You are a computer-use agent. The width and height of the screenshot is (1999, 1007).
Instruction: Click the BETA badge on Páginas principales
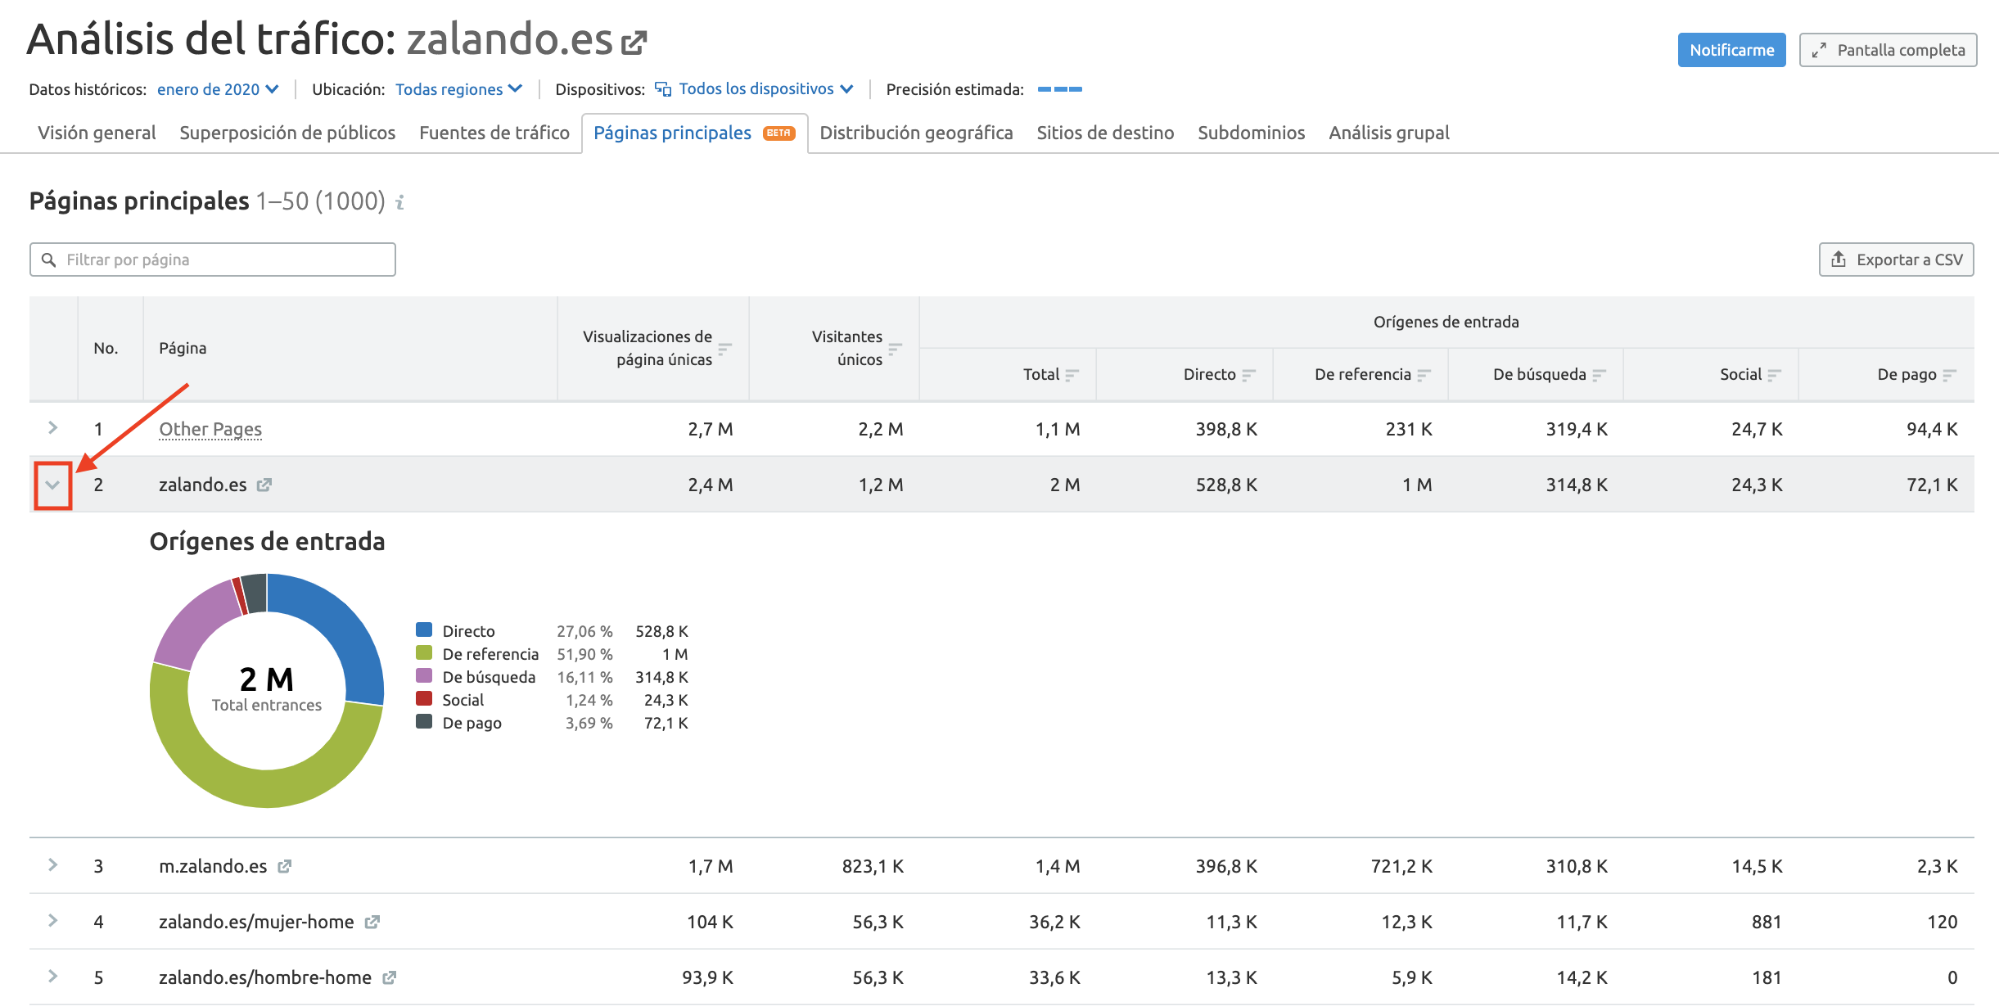click(779, 133)
